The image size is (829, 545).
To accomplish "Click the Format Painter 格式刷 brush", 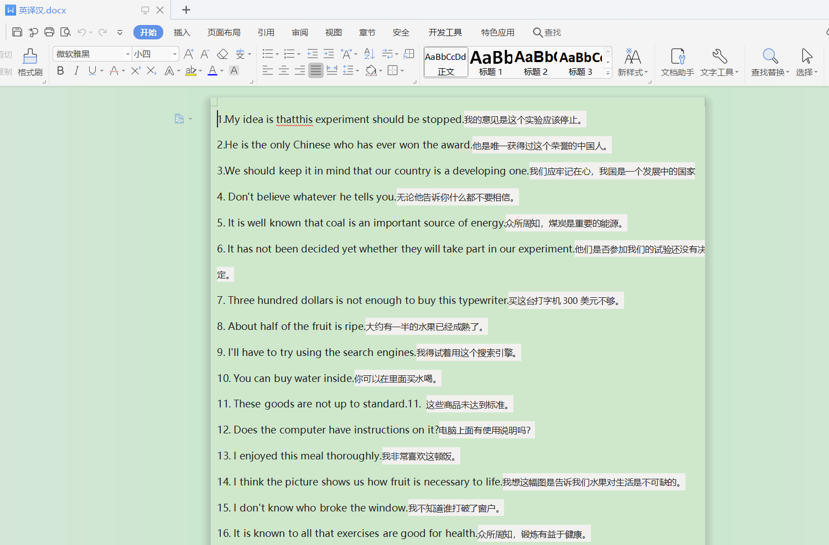I will point(30,62).
